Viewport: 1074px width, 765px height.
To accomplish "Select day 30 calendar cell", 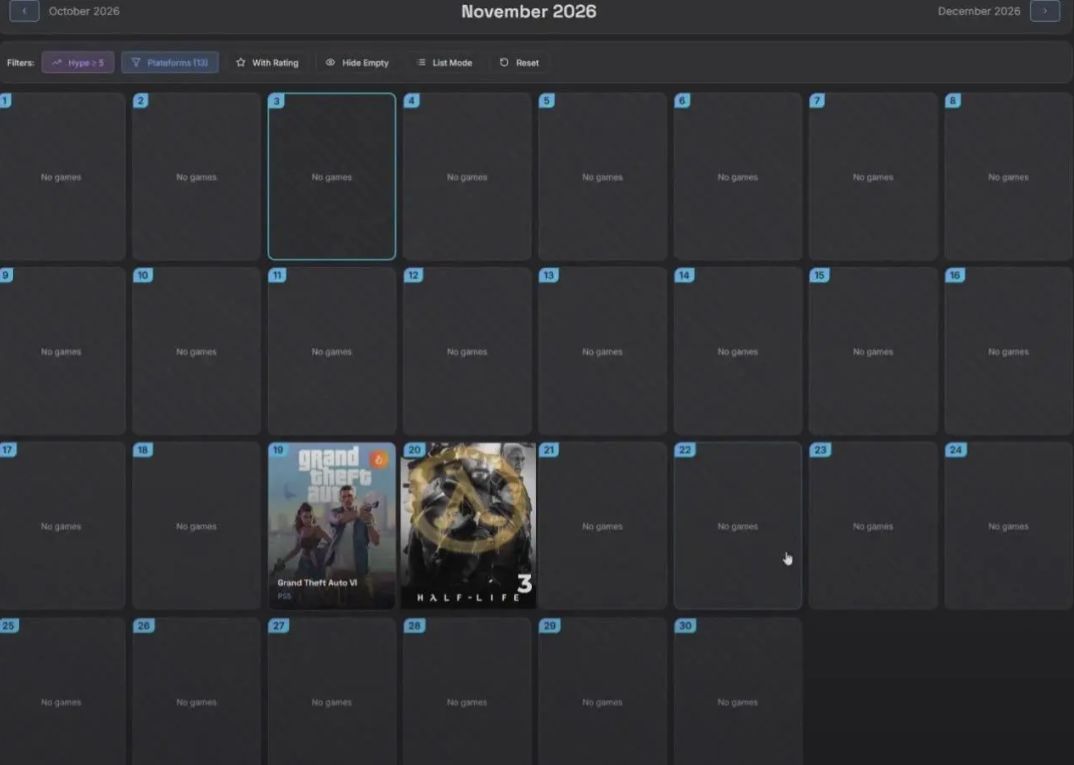I will click(x=738, y=691).
